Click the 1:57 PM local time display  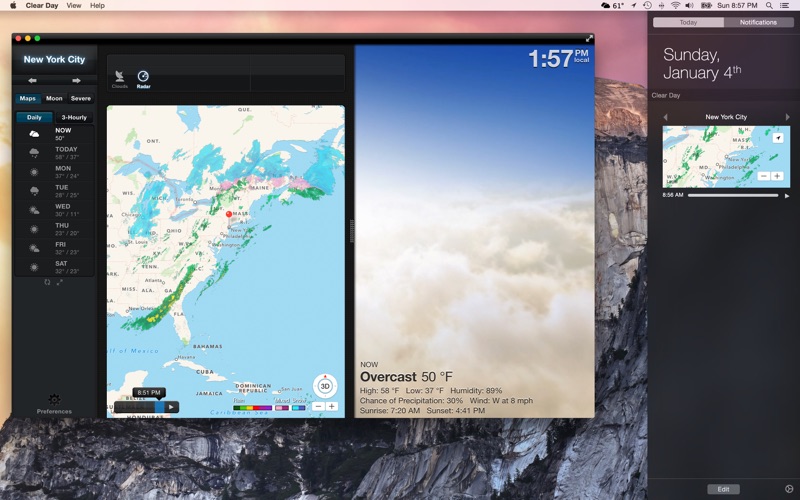point(559,59)
